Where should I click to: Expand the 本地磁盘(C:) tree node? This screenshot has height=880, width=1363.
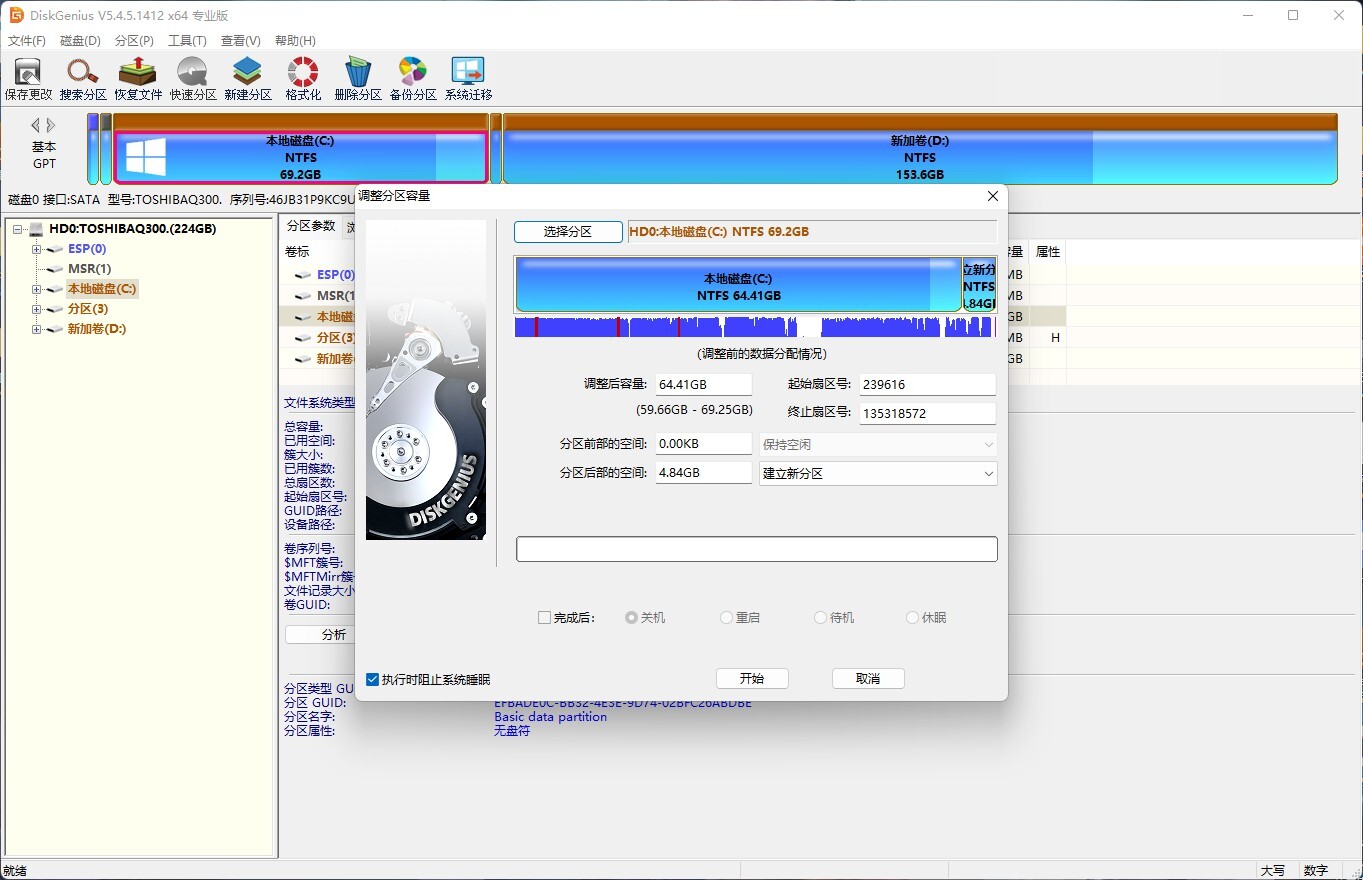[x=37, y=289]
